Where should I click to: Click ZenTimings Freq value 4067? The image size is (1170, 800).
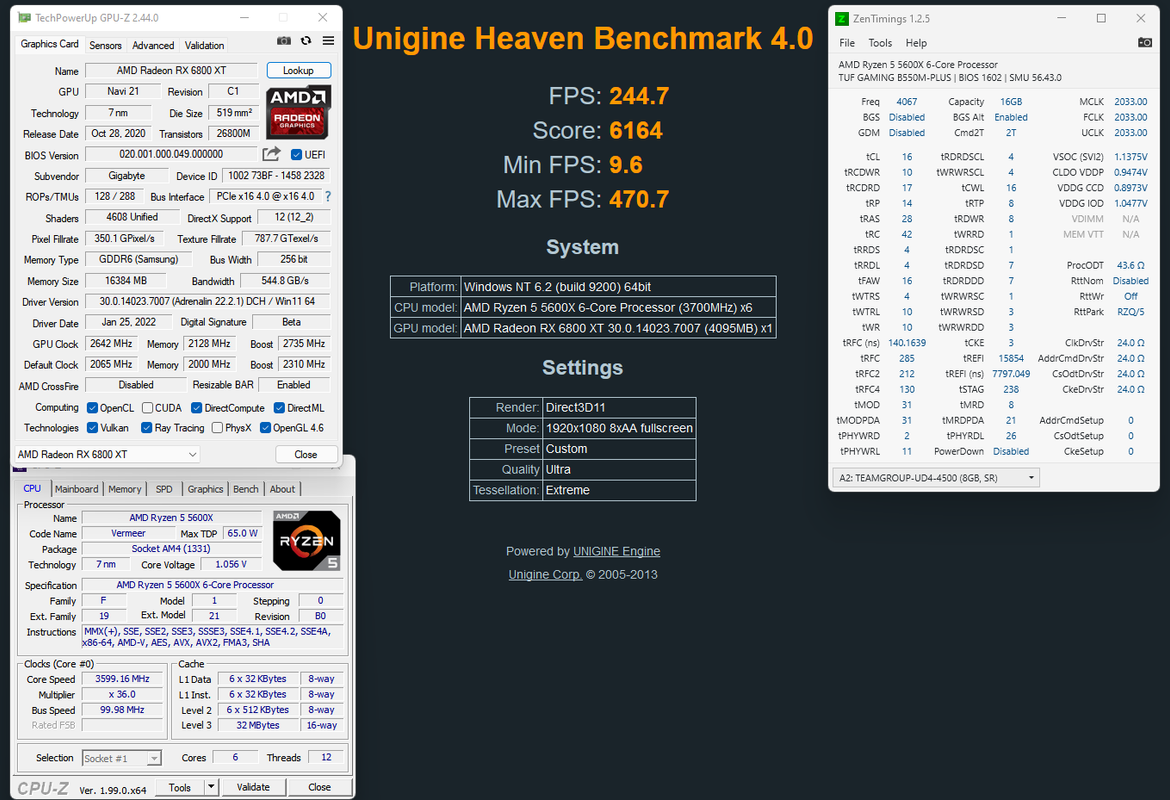click(907, 101)
